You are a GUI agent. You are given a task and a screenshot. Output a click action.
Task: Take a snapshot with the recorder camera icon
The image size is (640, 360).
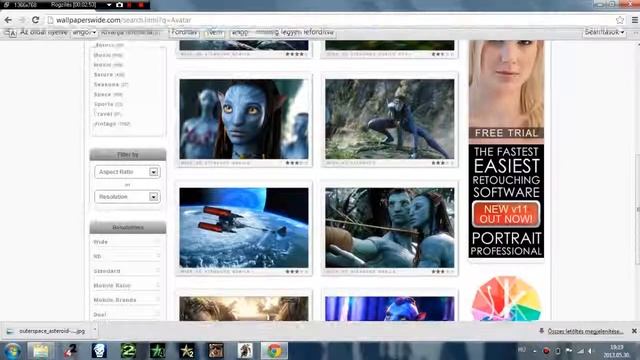pos(119,5)
